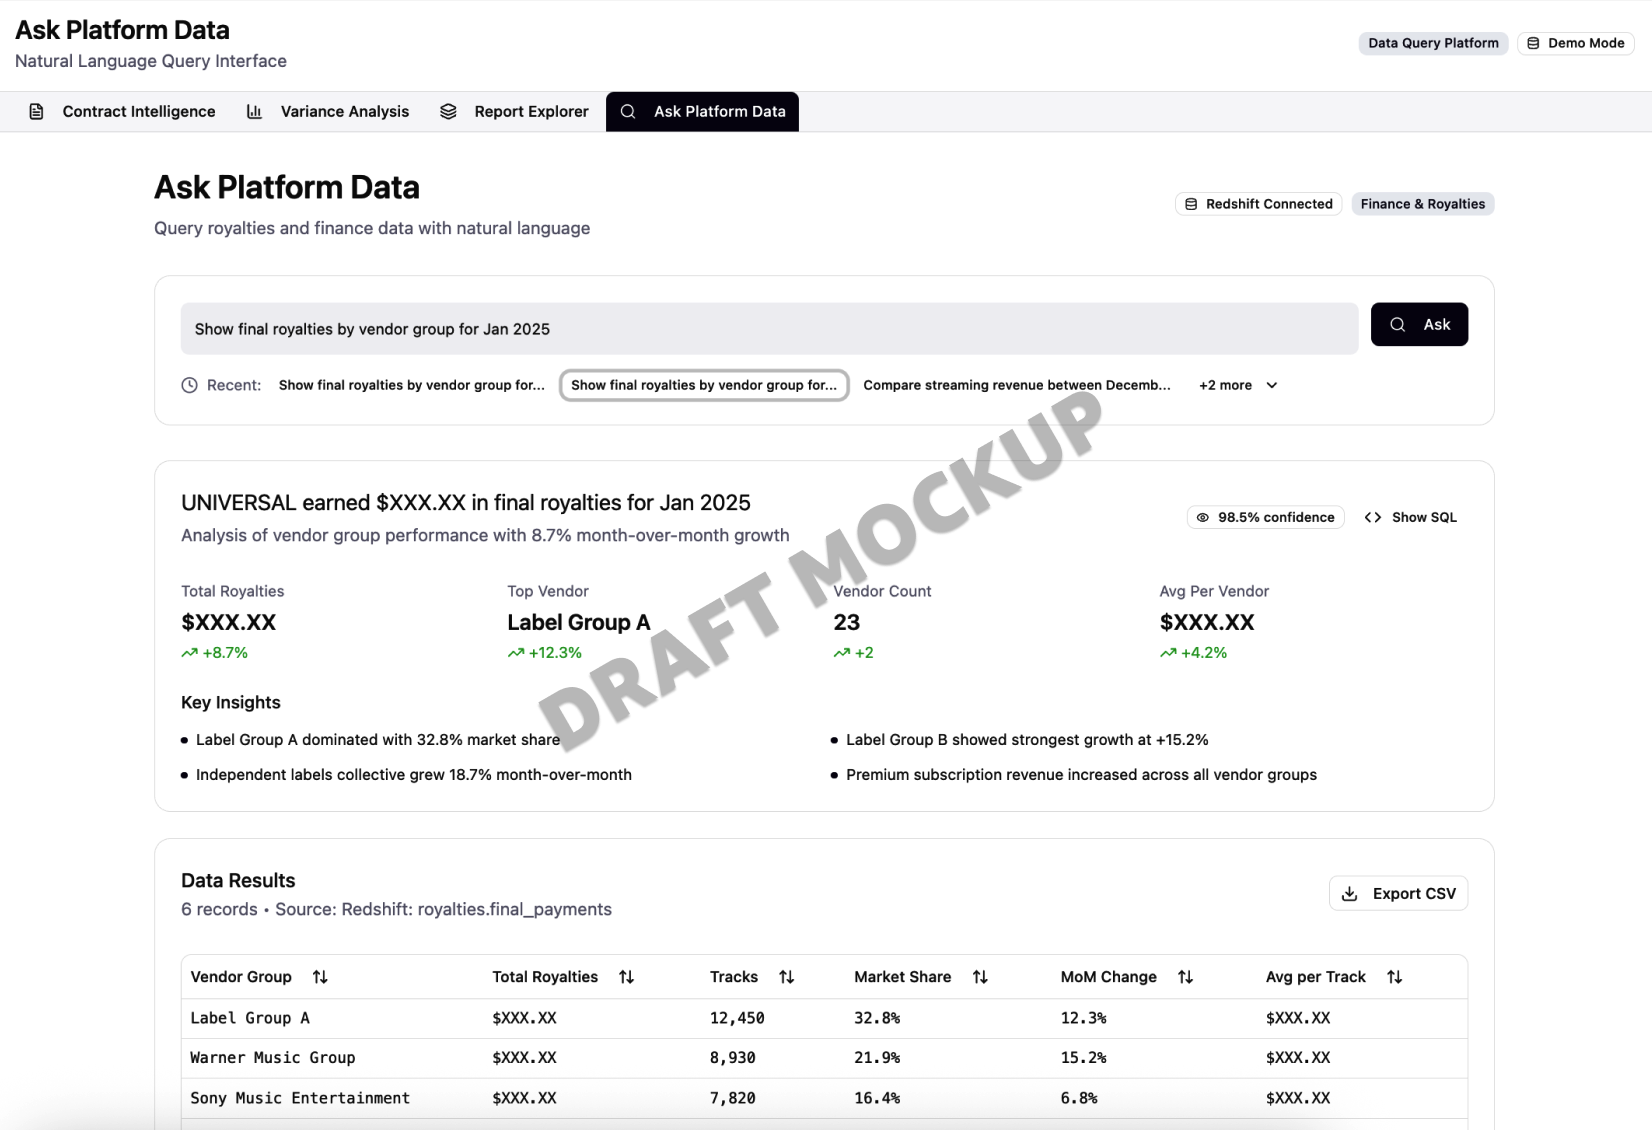Click the code brackets icon next to Show SQL
Image resolution: width=1652 pixels, height=1130 pixels.
(1373, 517)
